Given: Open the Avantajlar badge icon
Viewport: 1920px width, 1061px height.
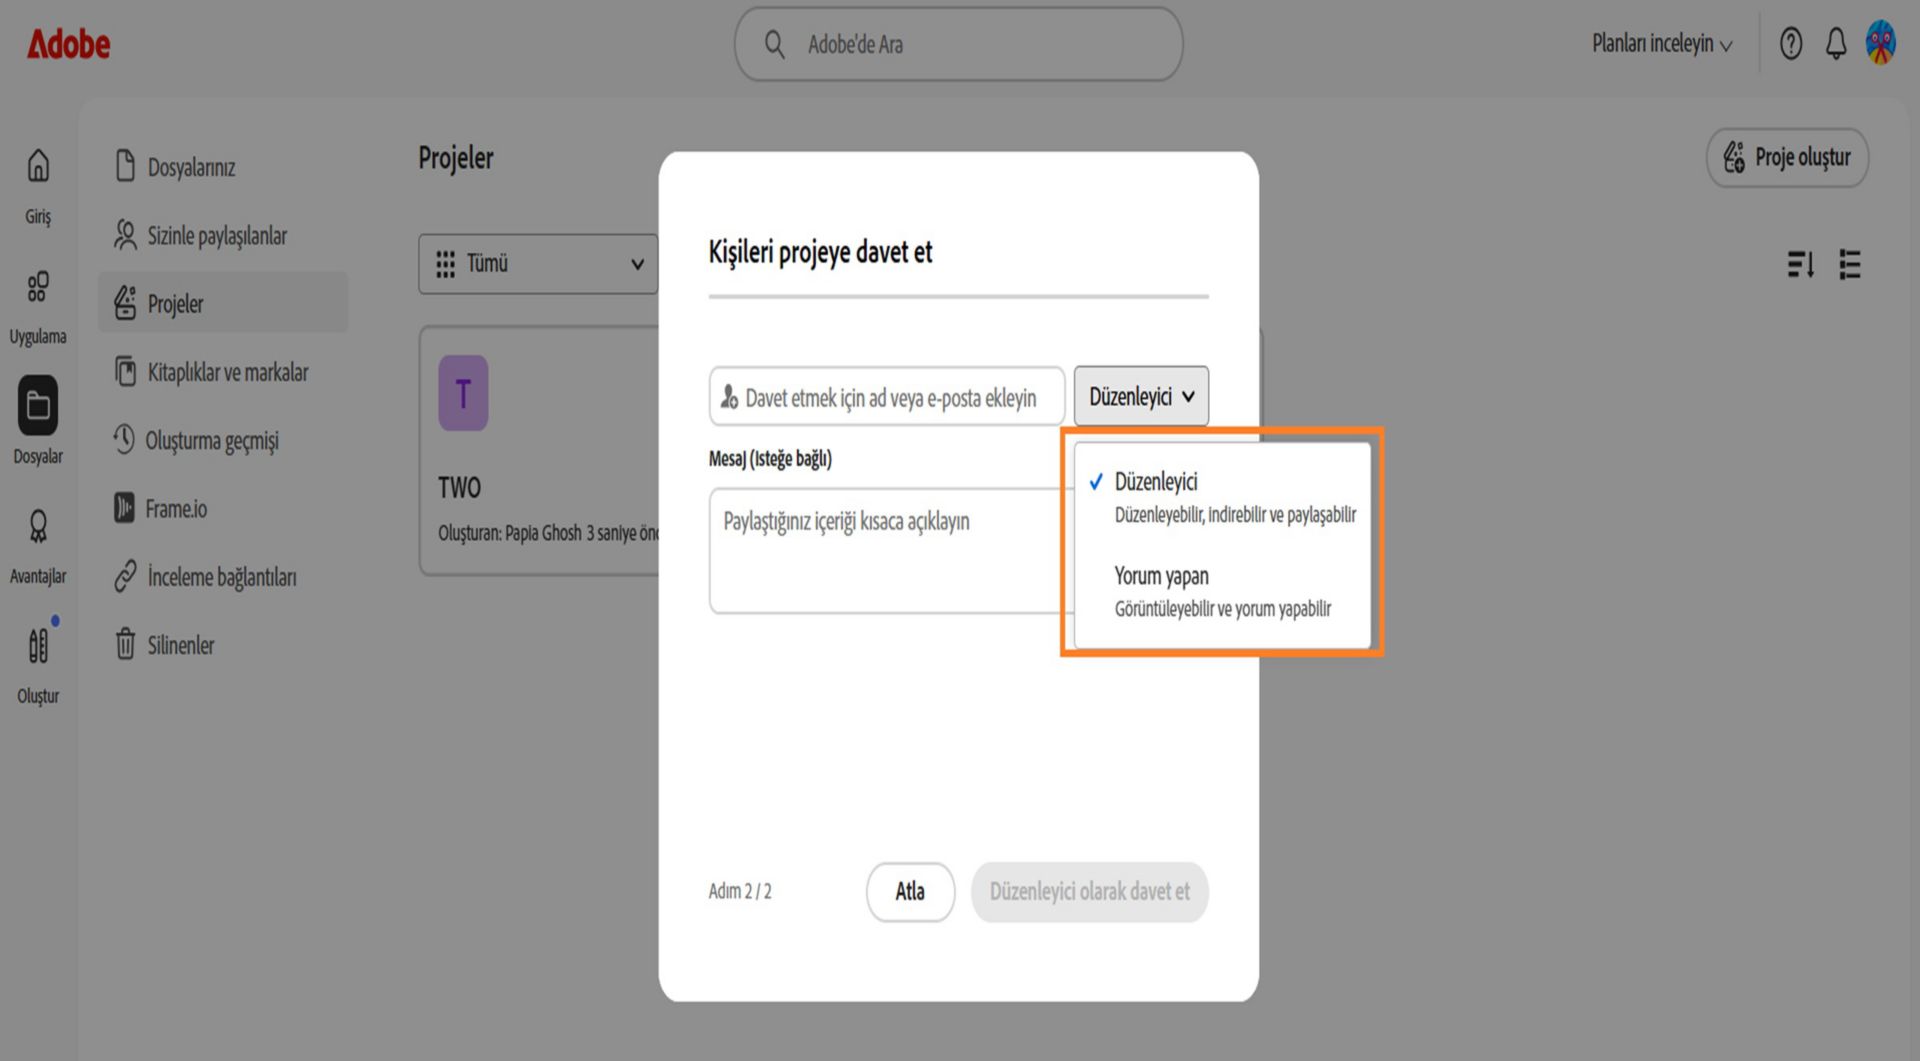Looking at the screenshot, I should [38, 526].
